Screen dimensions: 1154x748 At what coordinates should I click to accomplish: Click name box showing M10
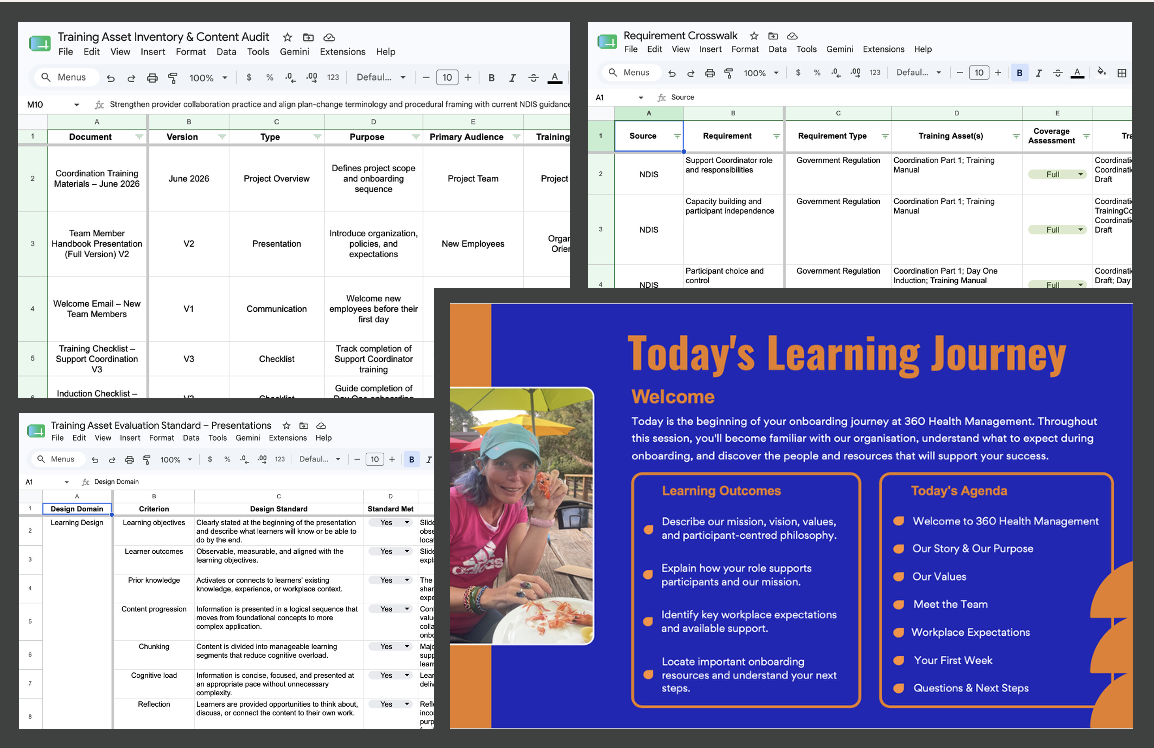[53, 105]
